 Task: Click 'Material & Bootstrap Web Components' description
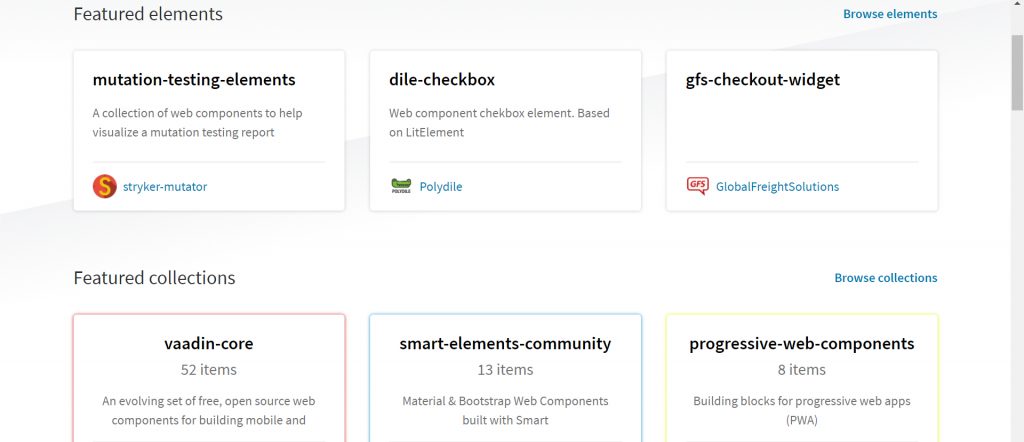pyautogui.click(x=505, y=411)
